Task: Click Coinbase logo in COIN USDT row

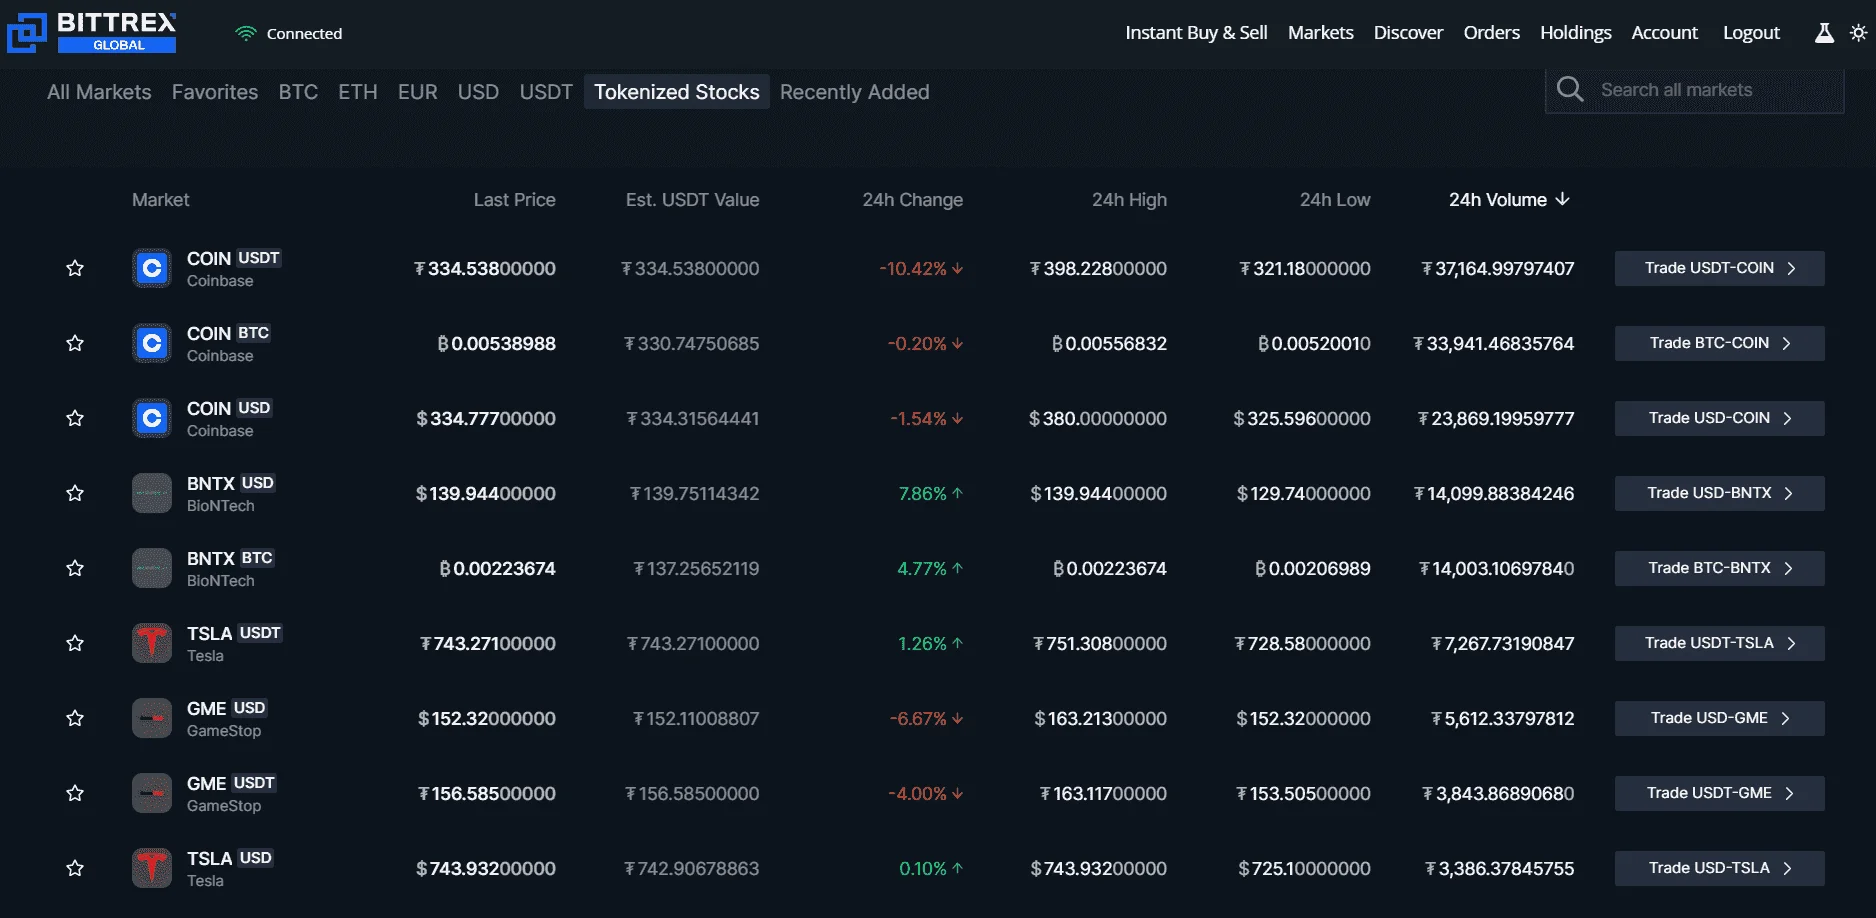Action: (x=152, y=268)
